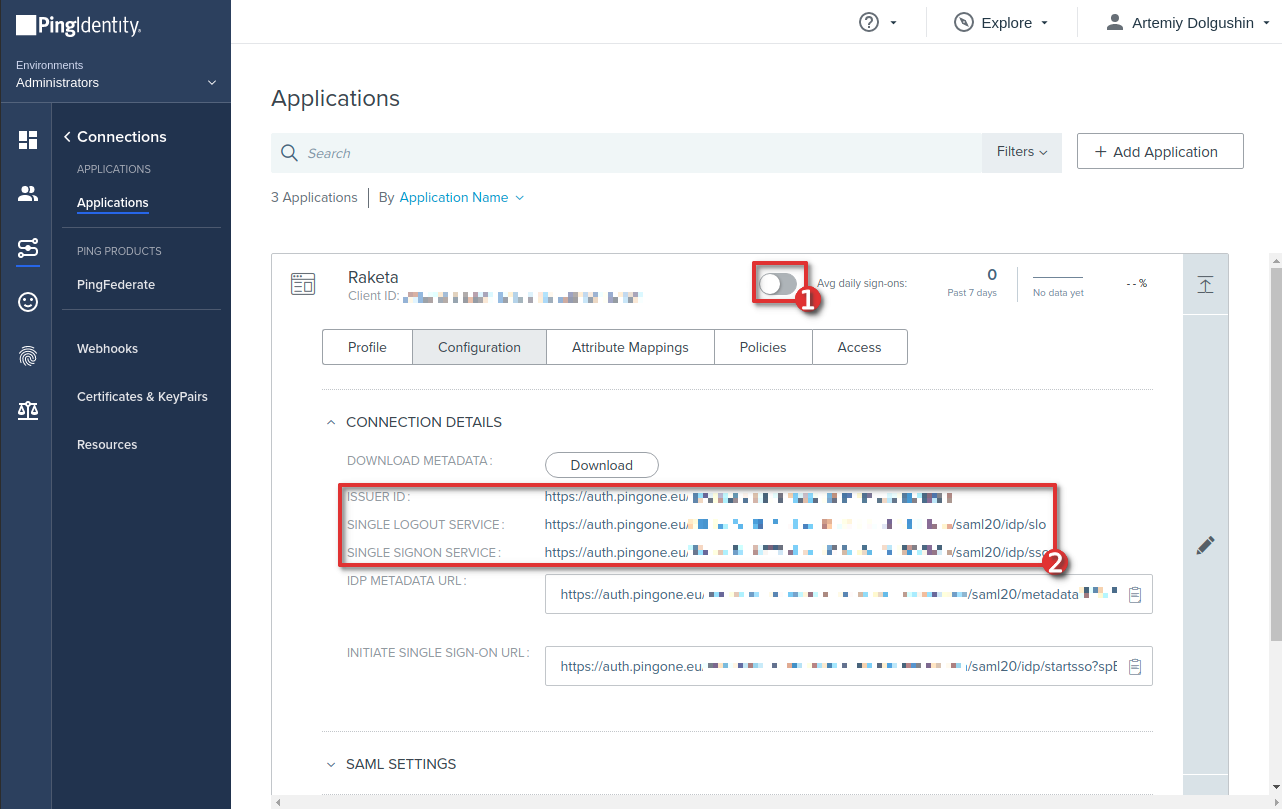1282x809 pixels.
Task: Switch to the Access tab
Action: coord(859,347)
